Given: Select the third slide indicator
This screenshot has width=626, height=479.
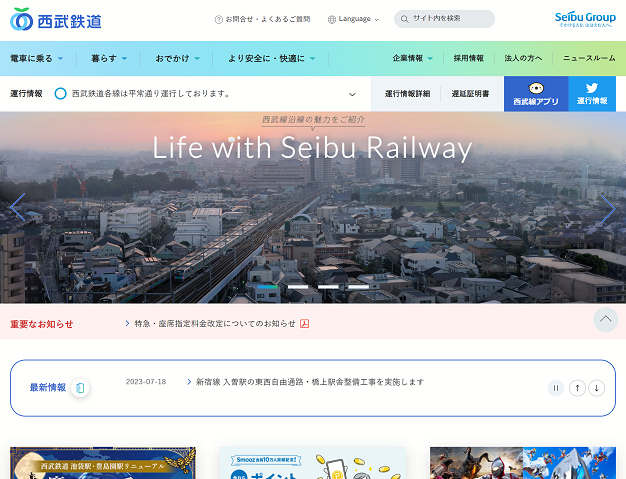Looking at the screenshot, I should 328,287.
